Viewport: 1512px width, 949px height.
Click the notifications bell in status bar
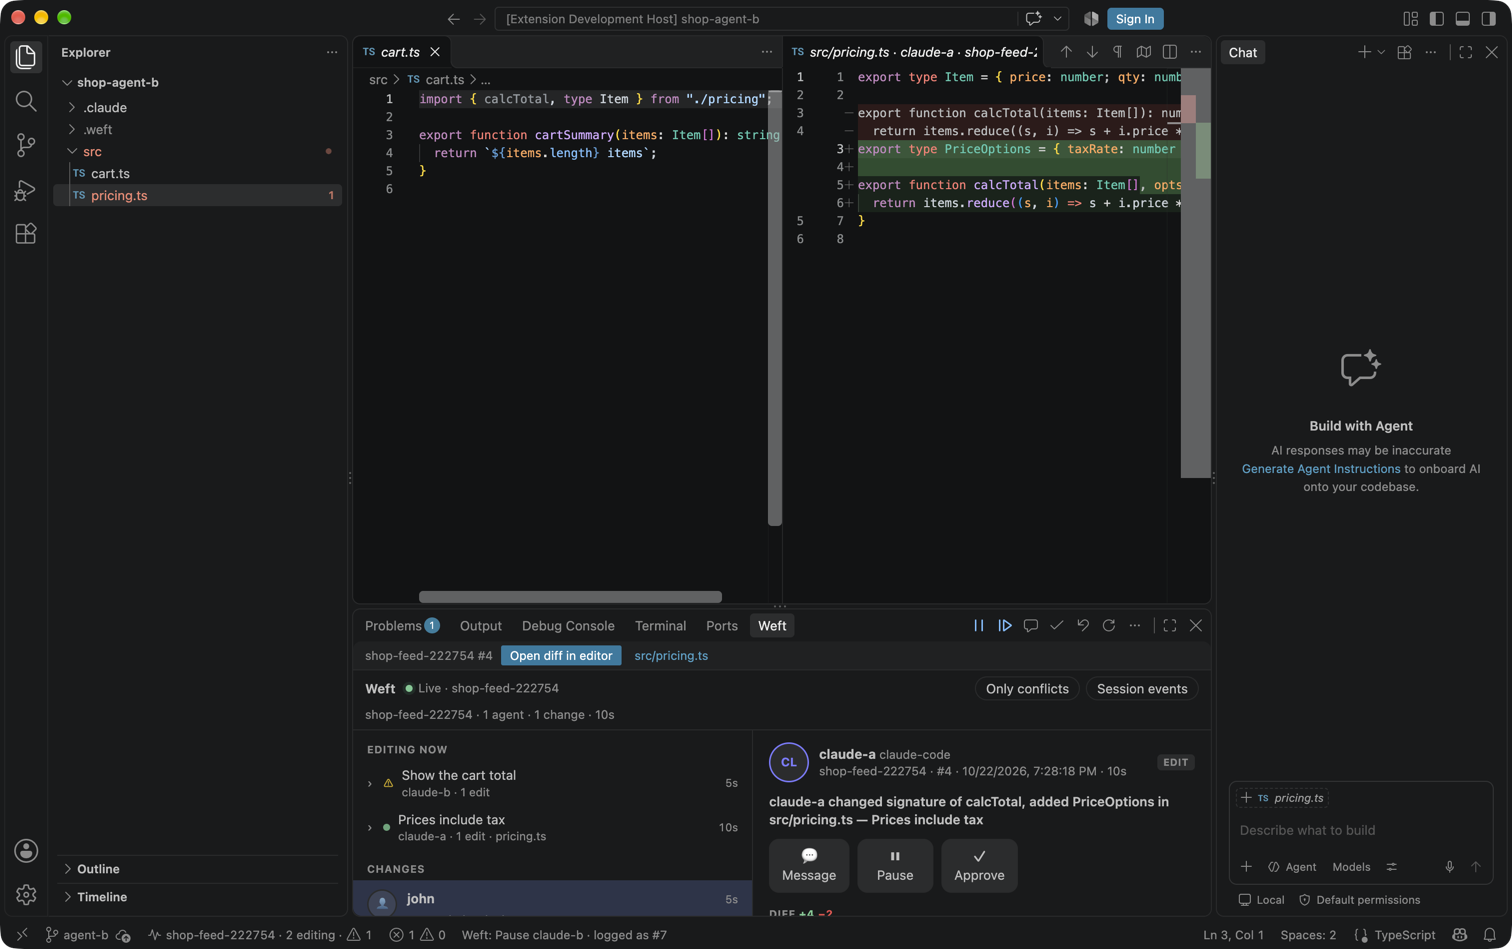tap(1490, 935)
